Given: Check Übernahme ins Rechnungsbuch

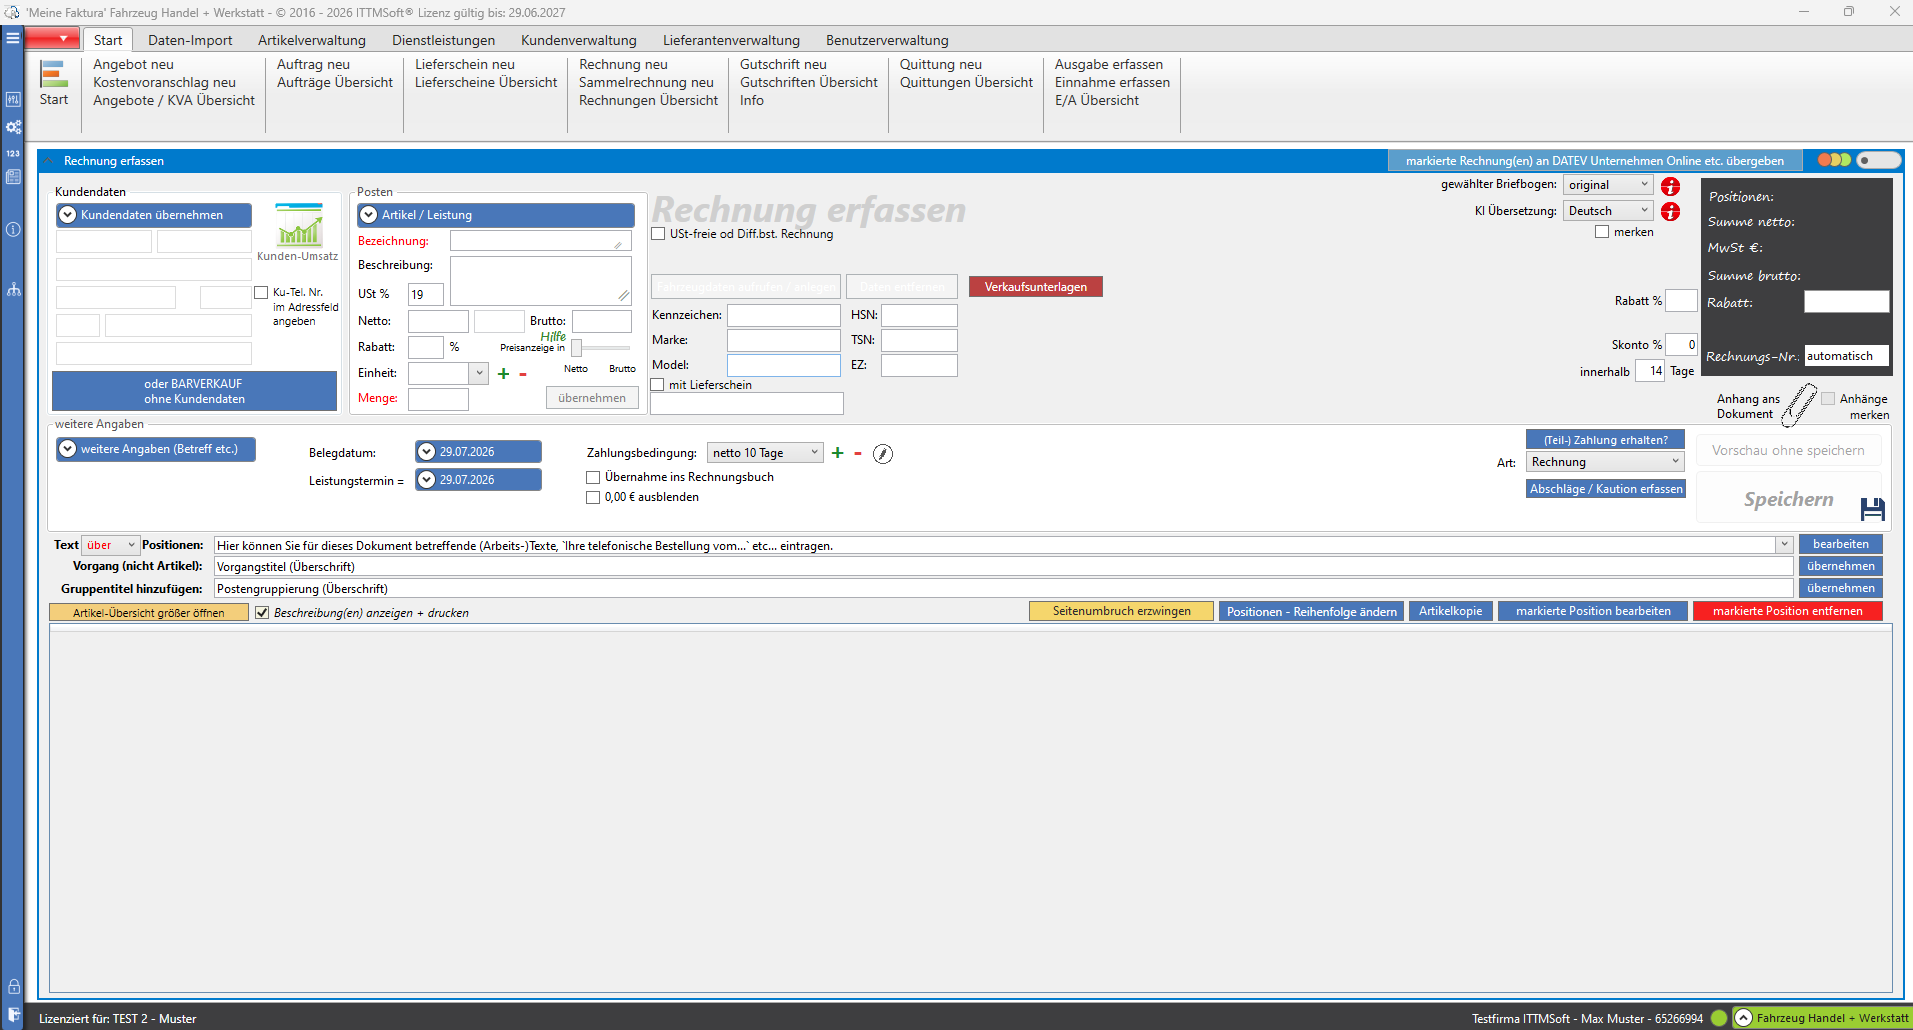Looking at the screenshot, I should pos(593,478).
